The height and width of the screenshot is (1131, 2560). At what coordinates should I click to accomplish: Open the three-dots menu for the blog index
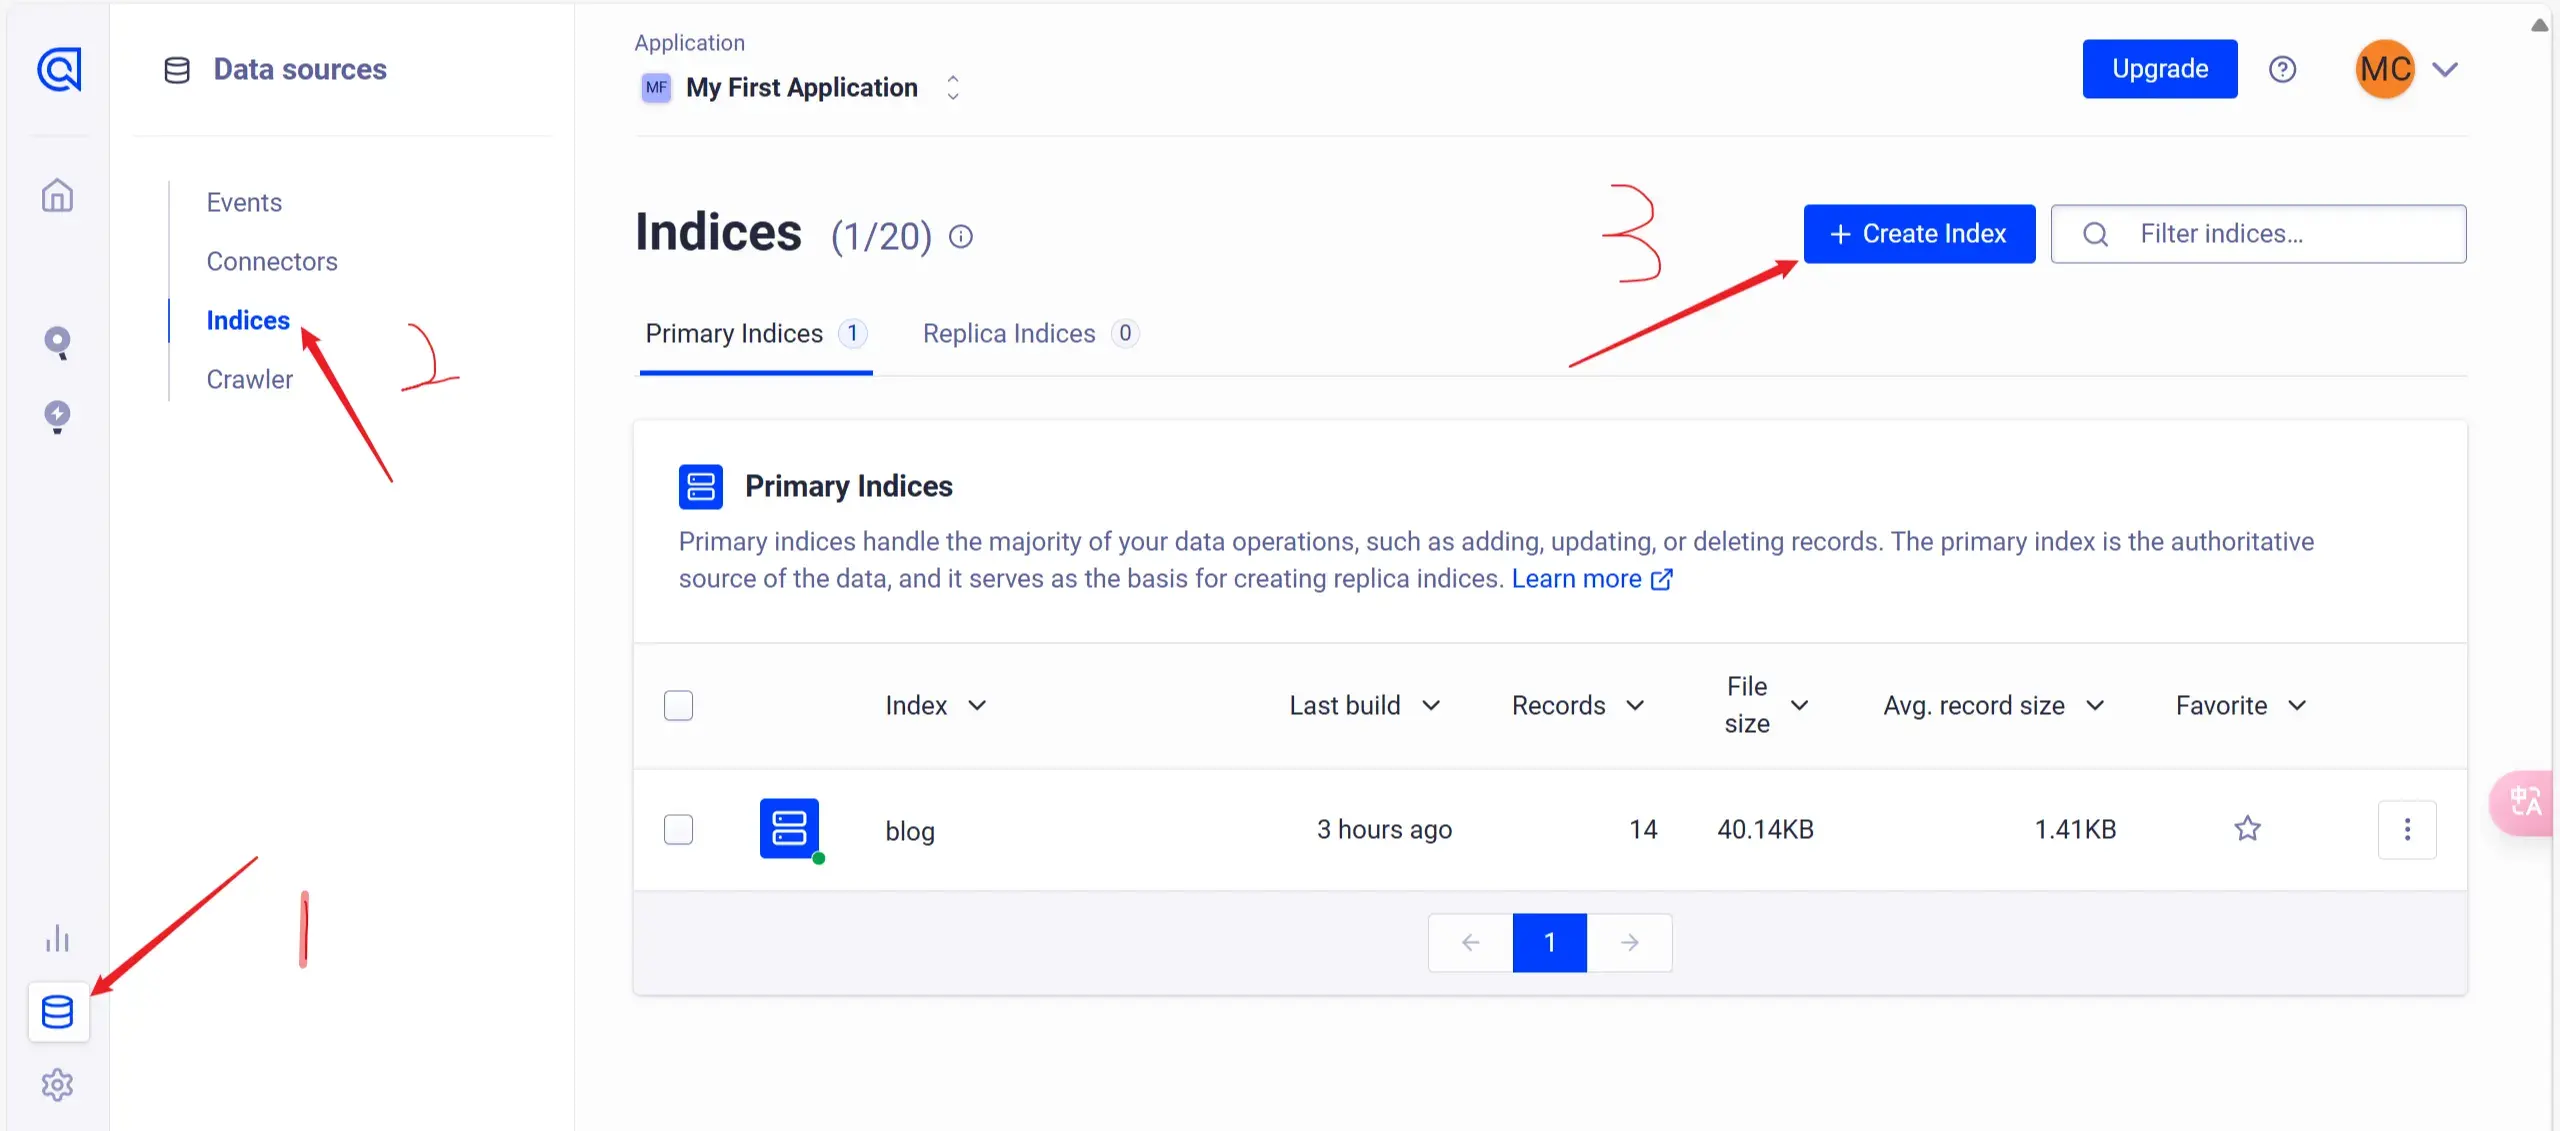click(2408, 829)
